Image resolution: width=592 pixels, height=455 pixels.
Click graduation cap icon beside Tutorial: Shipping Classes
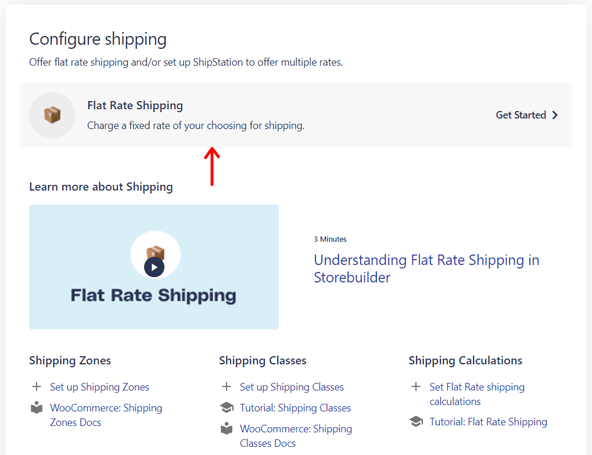(x=227, y=407)
